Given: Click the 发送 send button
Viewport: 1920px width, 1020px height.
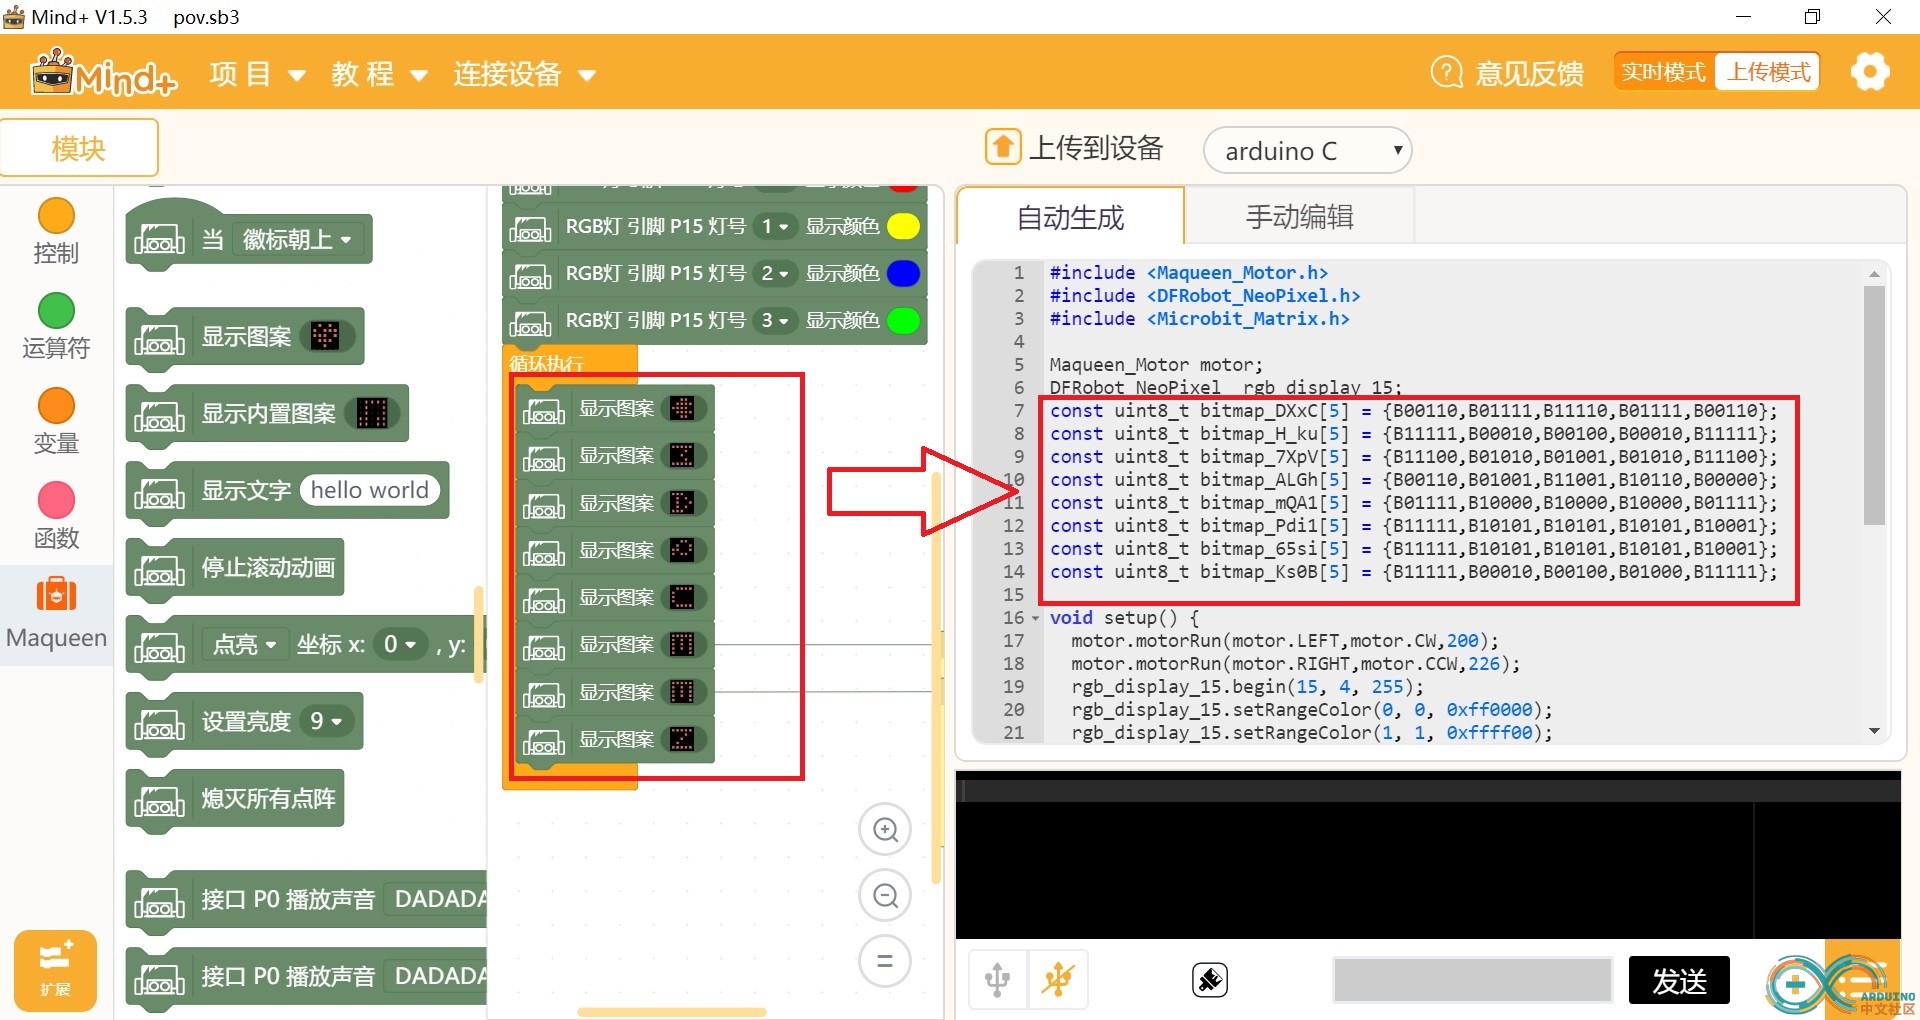Looking at the screenshot, I should 1679,980.
